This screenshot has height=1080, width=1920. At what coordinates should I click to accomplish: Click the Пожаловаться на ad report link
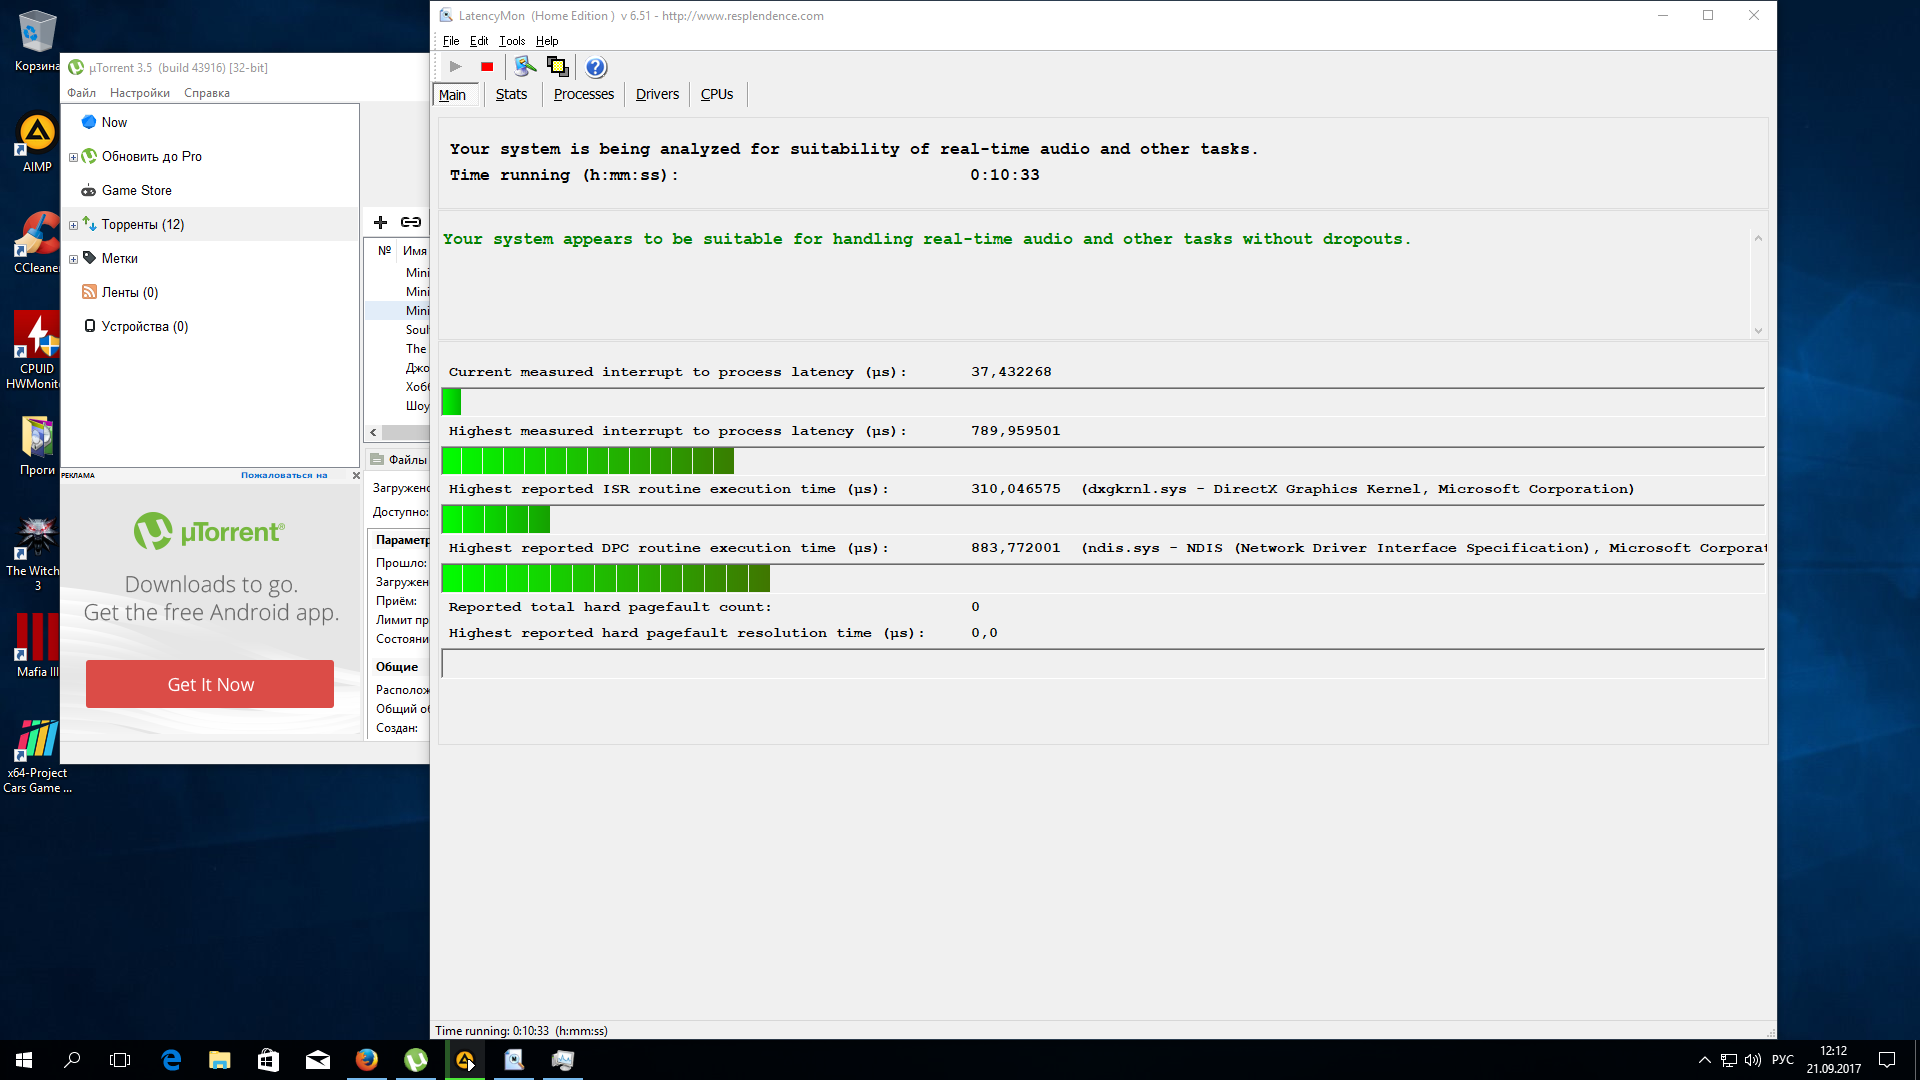(x=284, y=476)
